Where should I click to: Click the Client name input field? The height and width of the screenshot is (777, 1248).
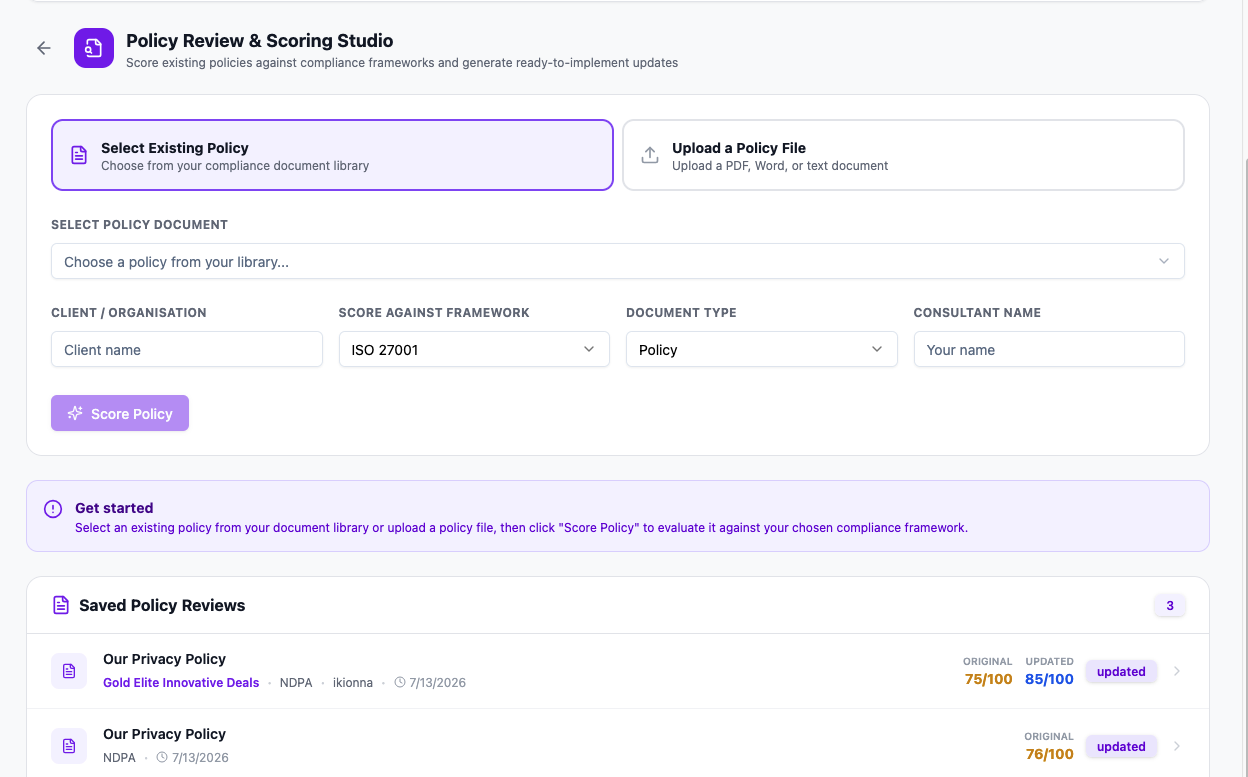(x=187, y=350)
